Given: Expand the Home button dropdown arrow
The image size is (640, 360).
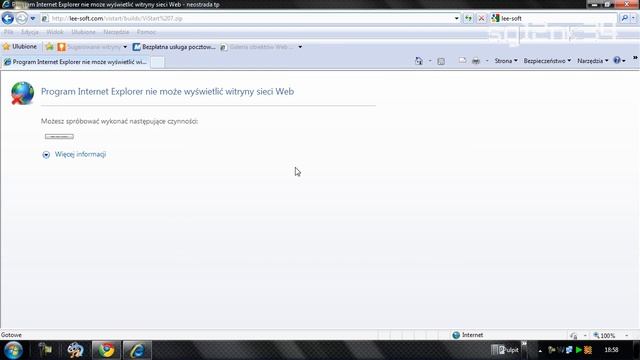Looking at the screenshot, I should click(x=430, y=61).
